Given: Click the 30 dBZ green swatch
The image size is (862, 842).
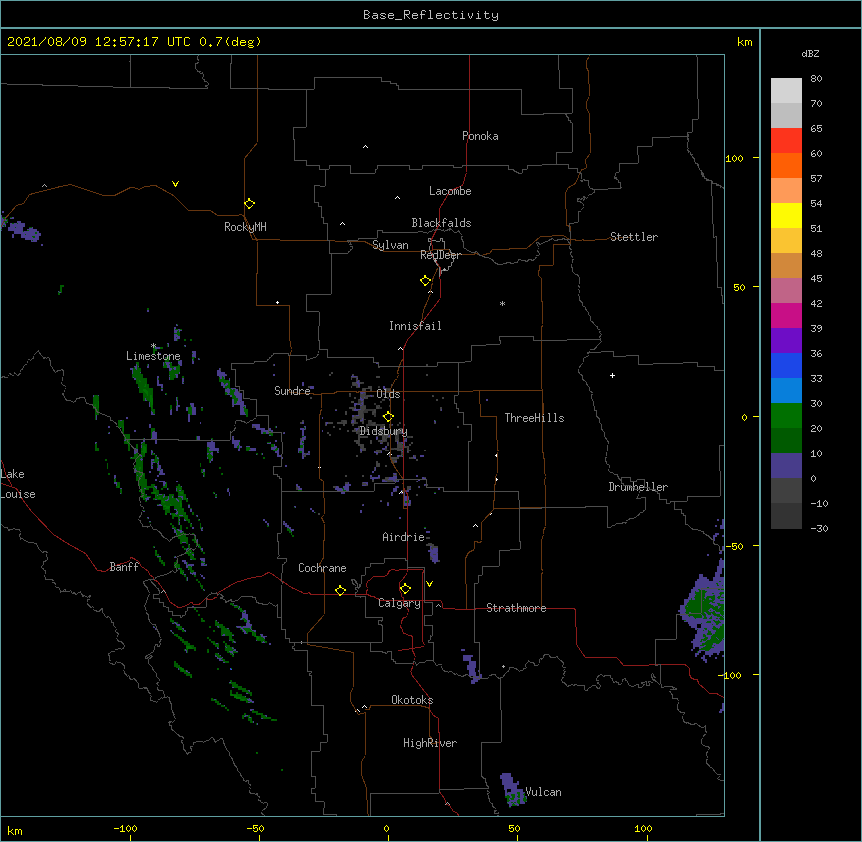Looking at the screenshot, I should point(786,416).
